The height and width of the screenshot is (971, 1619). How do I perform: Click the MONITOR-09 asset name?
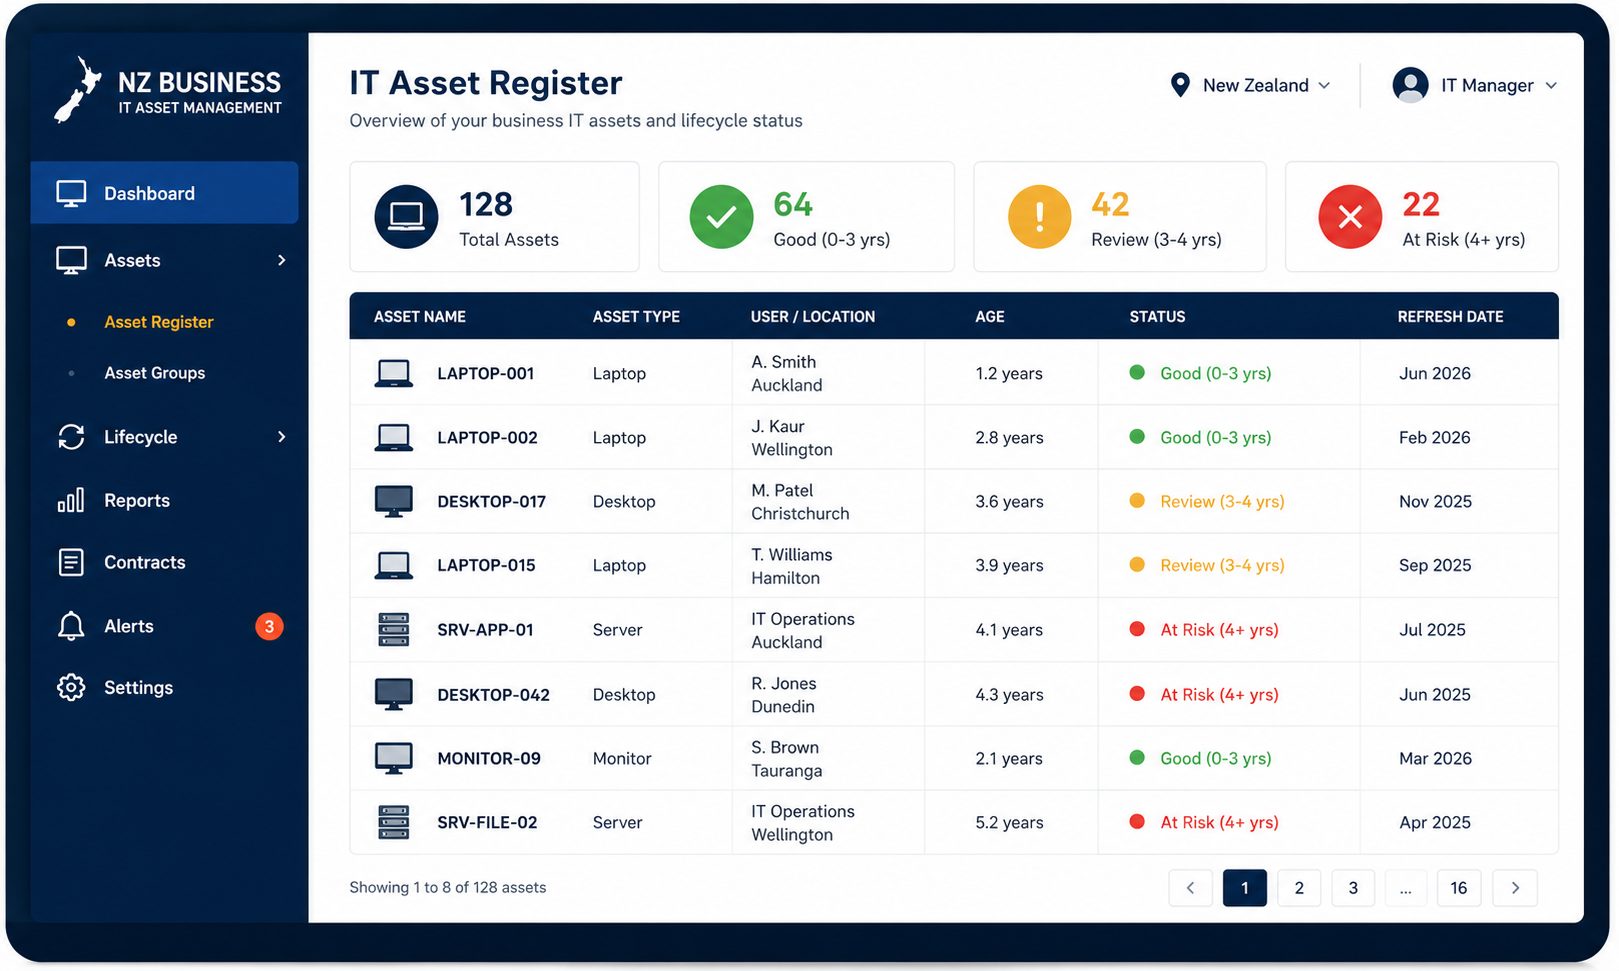[489, 758]
